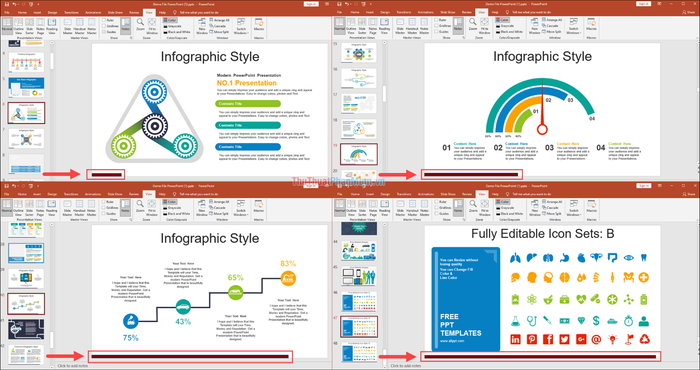Click 'Click to add notes' in bottom-right window
The image size is (700, 370).
(x=405, y=366)
